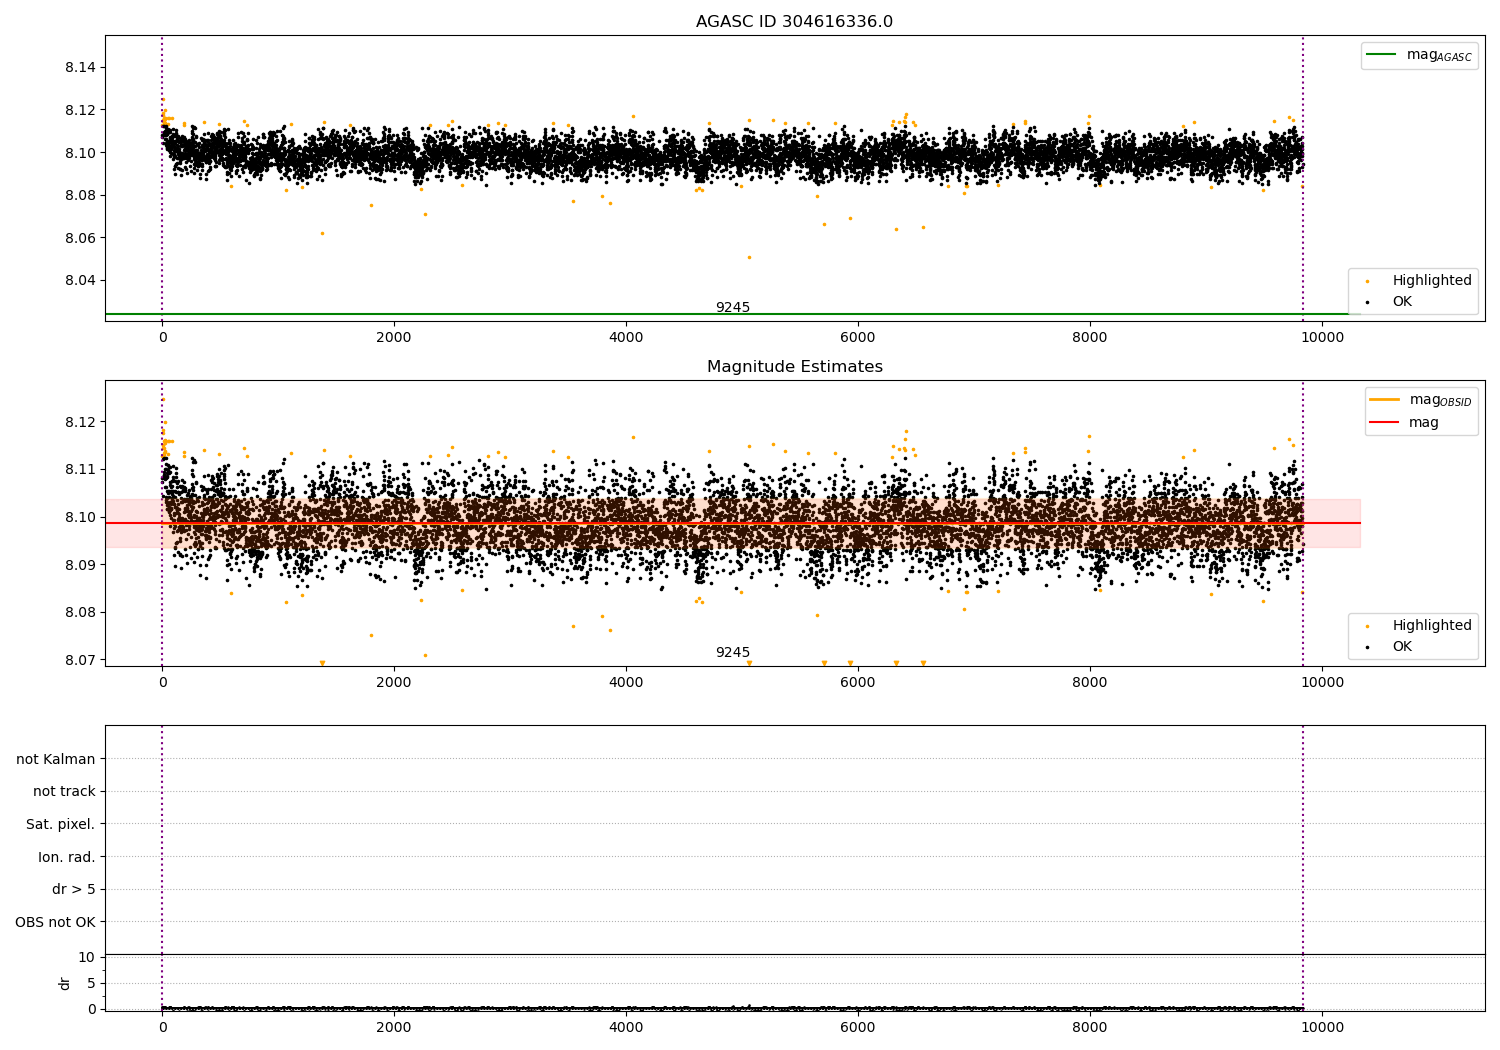Click the Magnitude Estimates title
The image size is (1500, 1050).
(794, 367)
